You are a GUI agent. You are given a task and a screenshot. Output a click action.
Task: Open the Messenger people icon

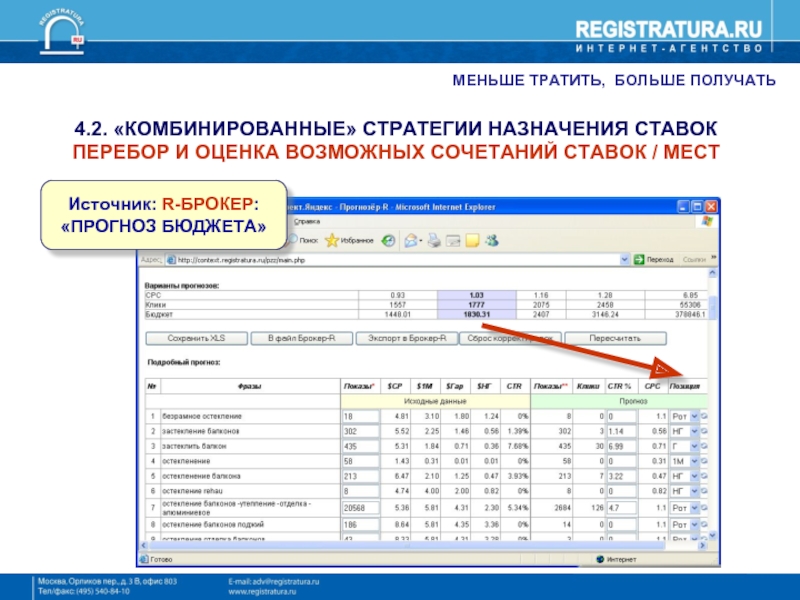point(492,240)
